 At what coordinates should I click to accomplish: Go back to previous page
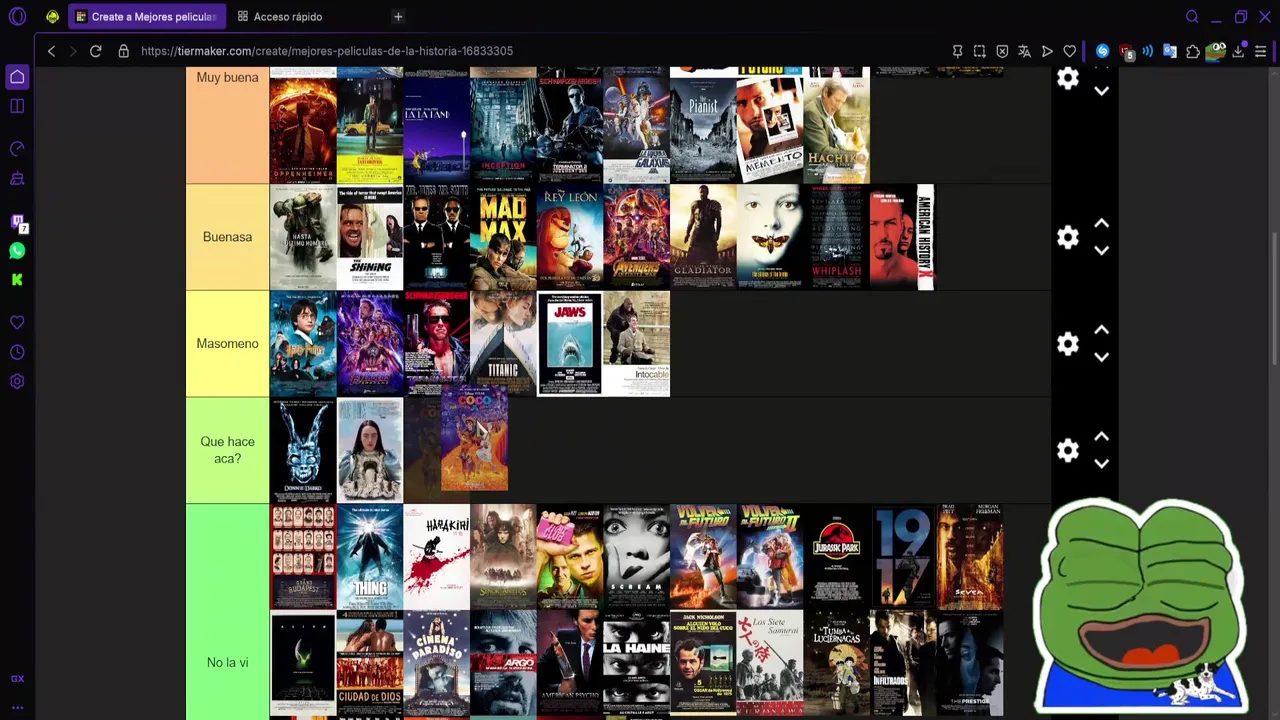pyautogui.click(x=51, y=51)
